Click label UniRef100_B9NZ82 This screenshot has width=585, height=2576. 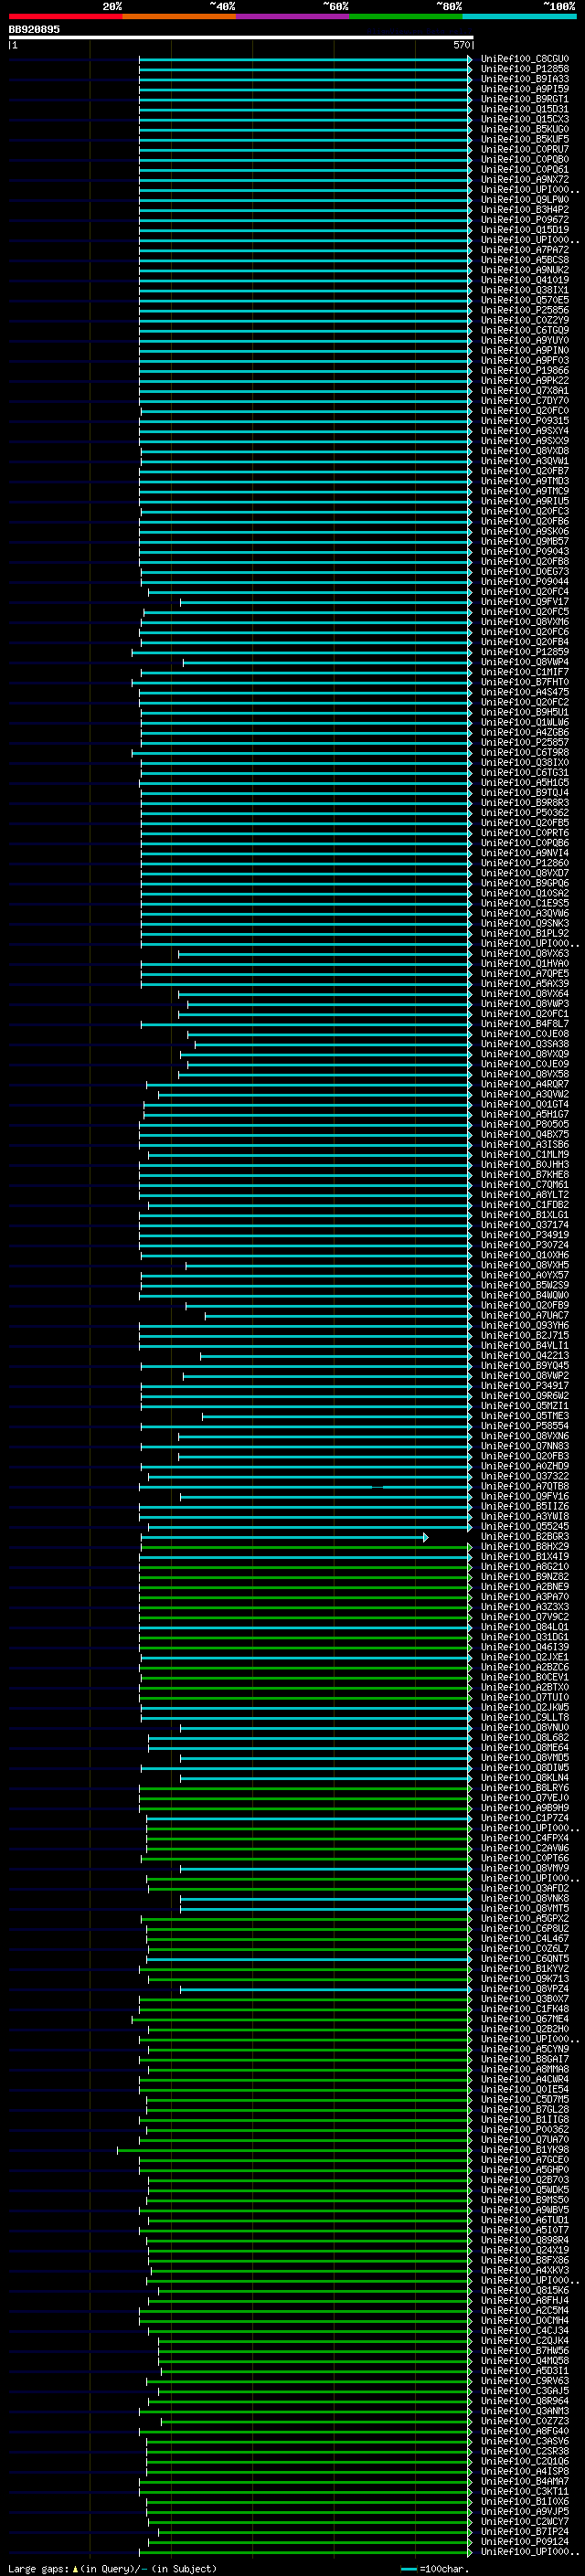[x=525, y=1576]
